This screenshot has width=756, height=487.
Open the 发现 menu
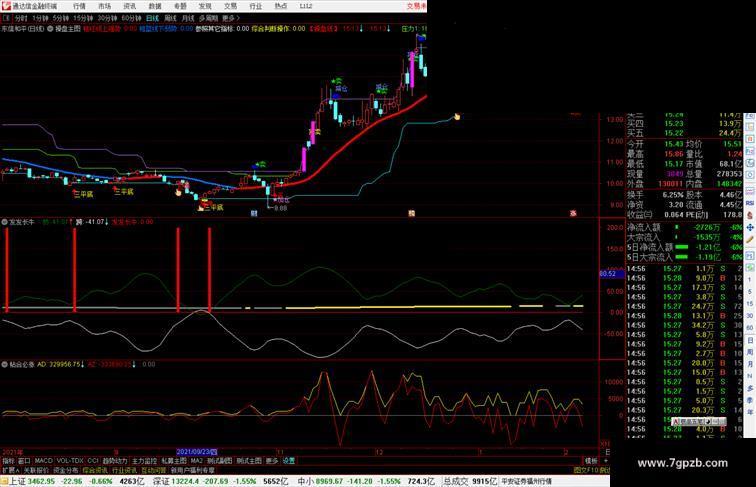pos(205,6)
